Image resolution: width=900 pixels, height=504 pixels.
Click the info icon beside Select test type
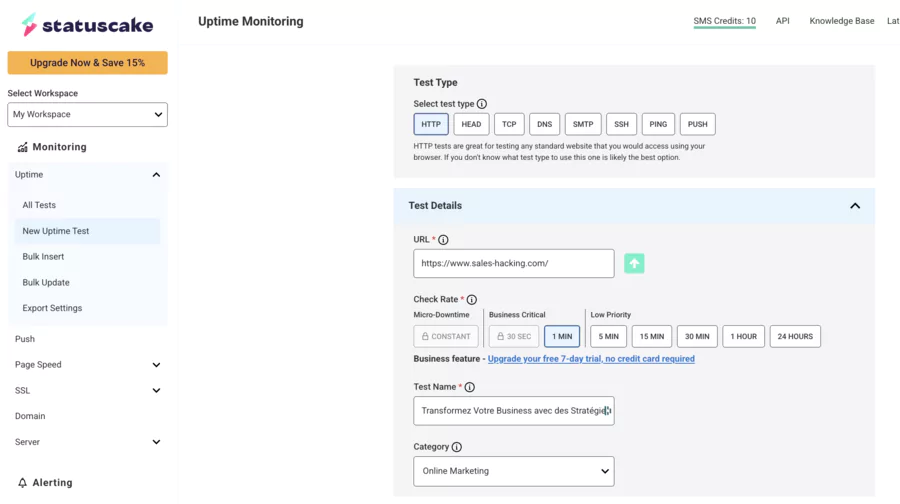482,104
